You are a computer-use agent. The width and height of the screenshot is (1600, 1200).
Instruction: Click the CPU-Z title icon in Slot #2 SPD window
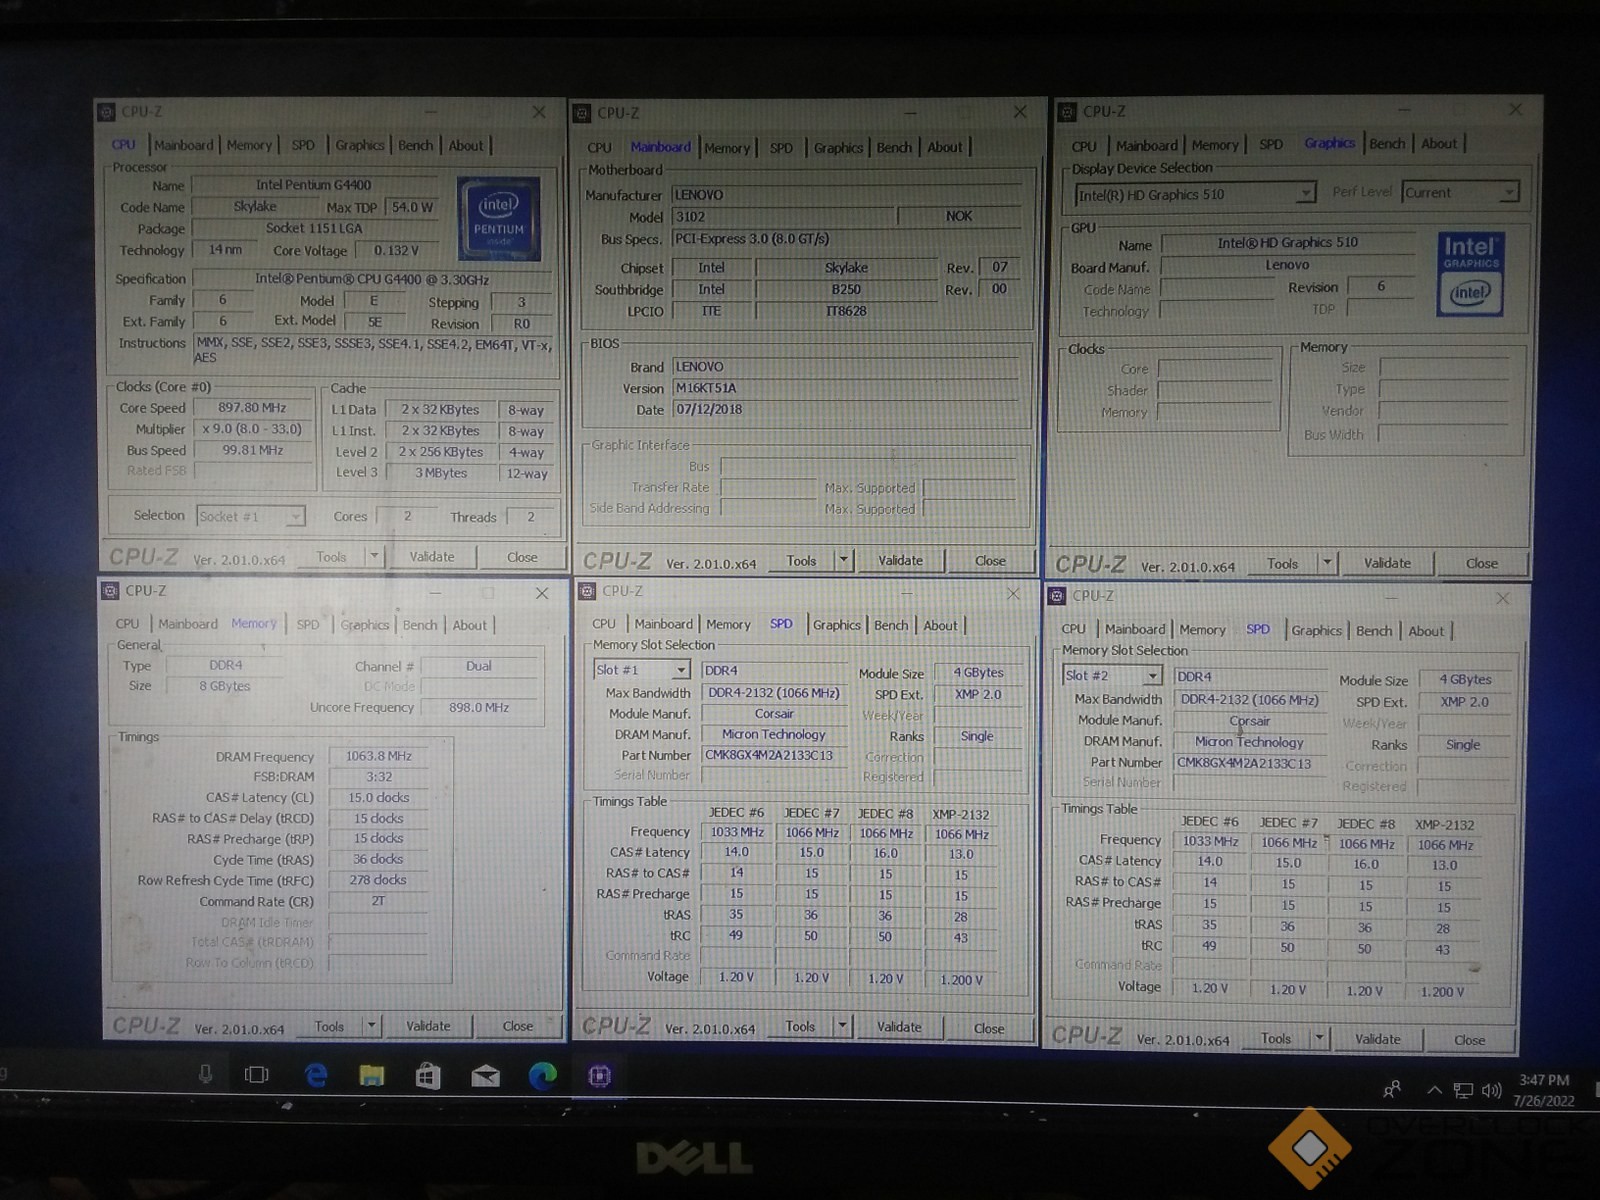coord(1058,596)
